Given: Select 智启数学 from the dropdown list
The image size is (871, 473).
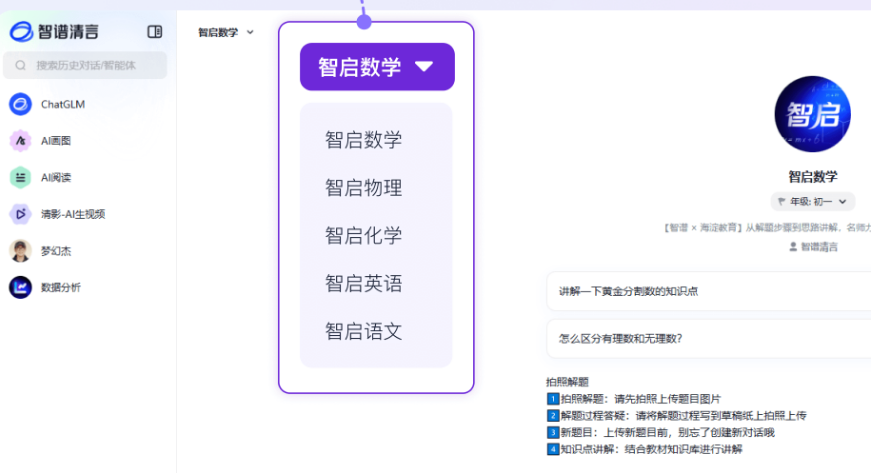Looking at the screenshot, I should tap(363, 140).
